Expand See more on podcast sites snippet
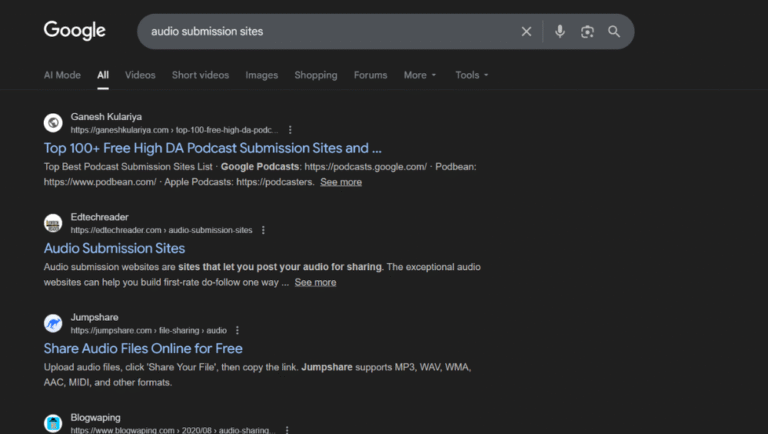 coord(341,183)
